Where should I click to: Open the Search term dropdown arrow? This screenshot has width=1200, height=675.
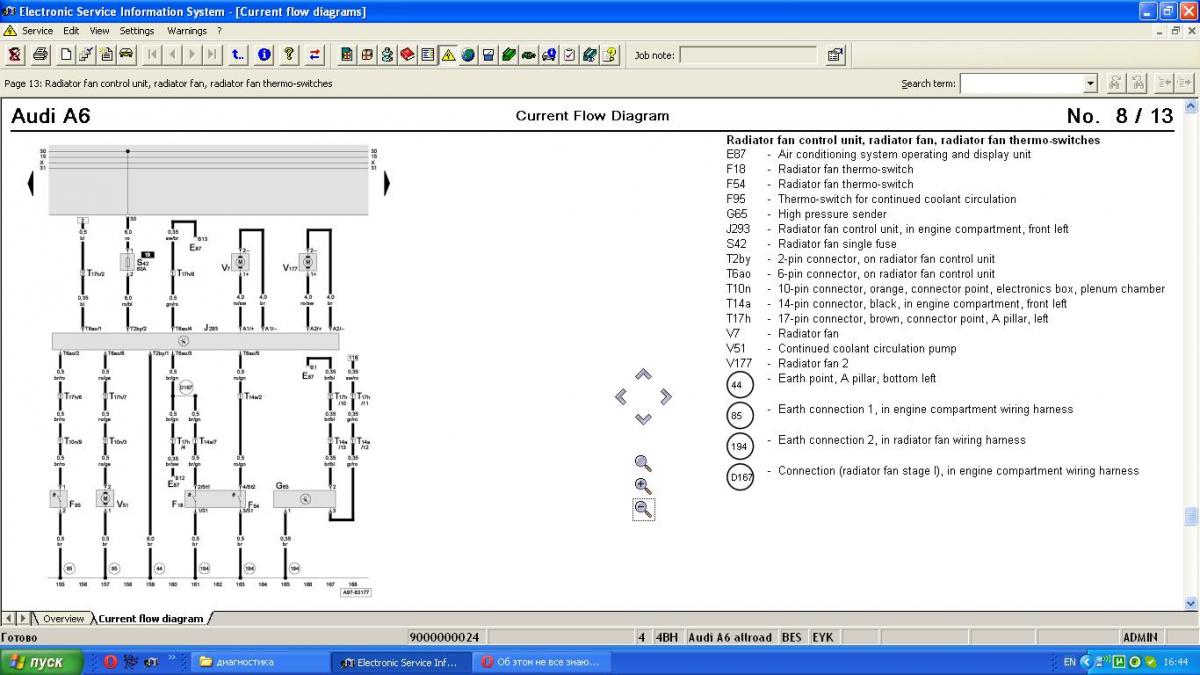tap(1090, 84)
